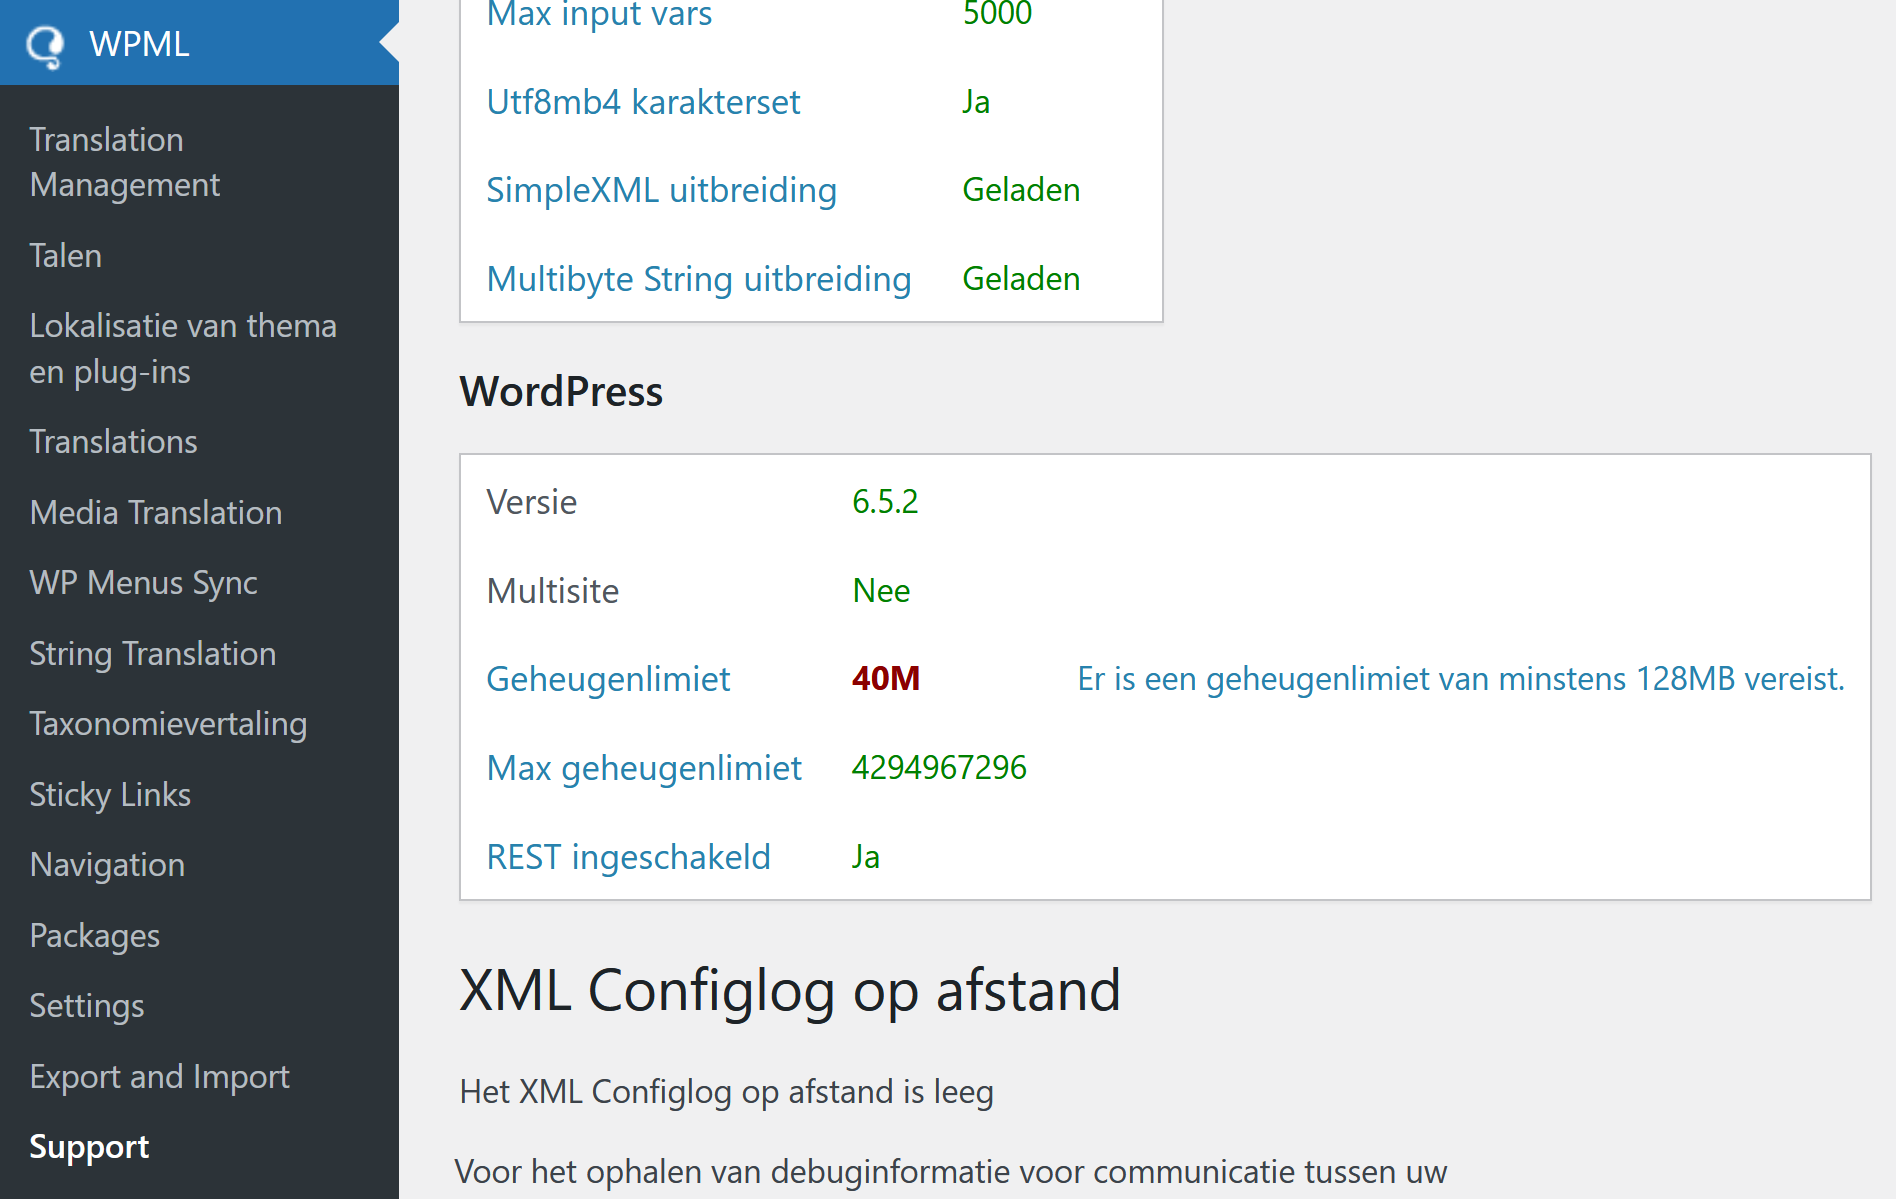Click the Max input vars value 5000
The width and height of the screenshot is (1896, 1199).
tap(997, 14)
